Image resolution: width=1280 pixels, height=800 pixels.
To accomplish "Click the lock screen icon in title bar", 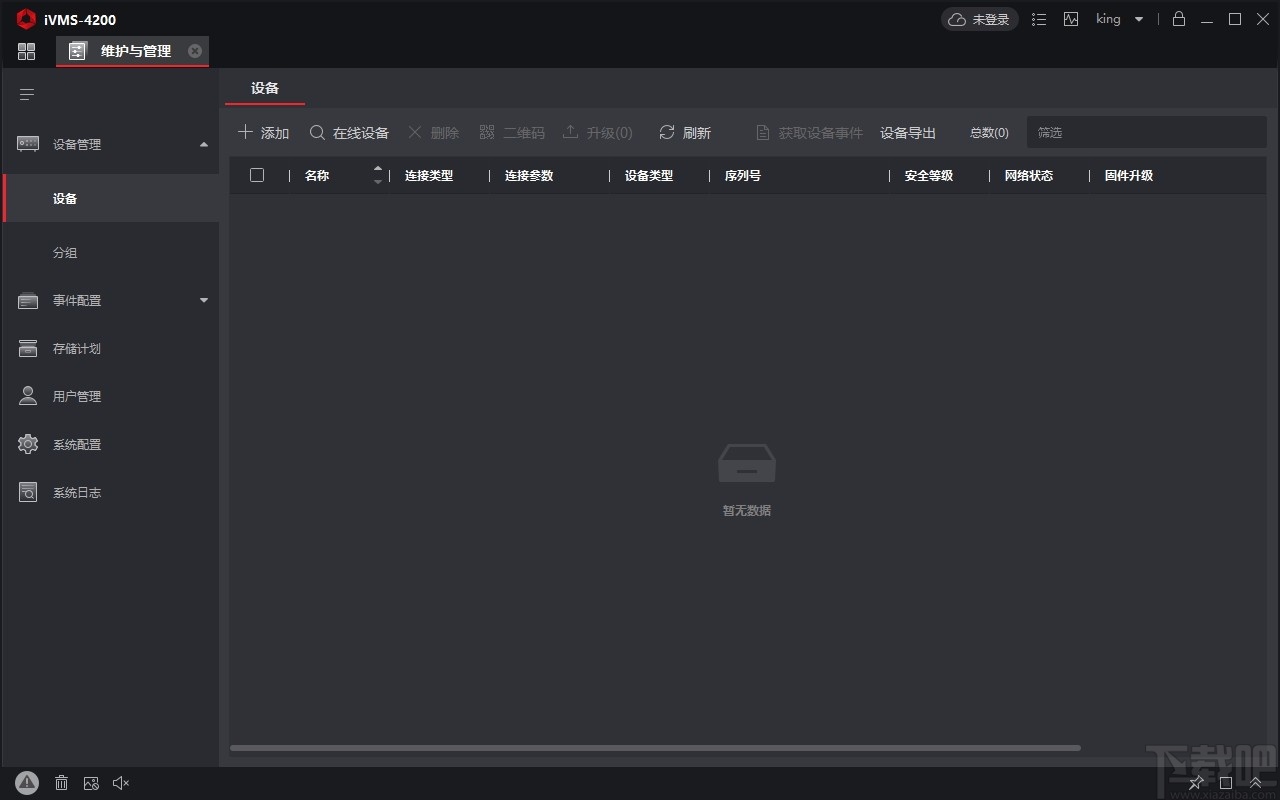I will pos(1178,19).
